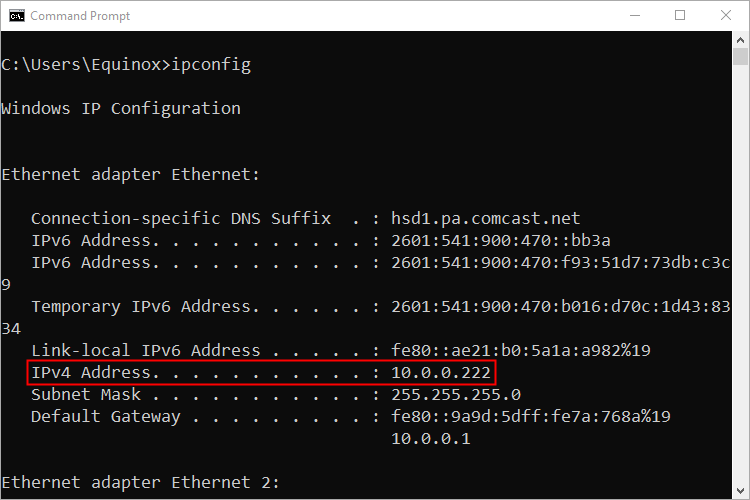Maximize the Command Prompt window
Viewport: 750px width, 500px height.
pos(680,16)
